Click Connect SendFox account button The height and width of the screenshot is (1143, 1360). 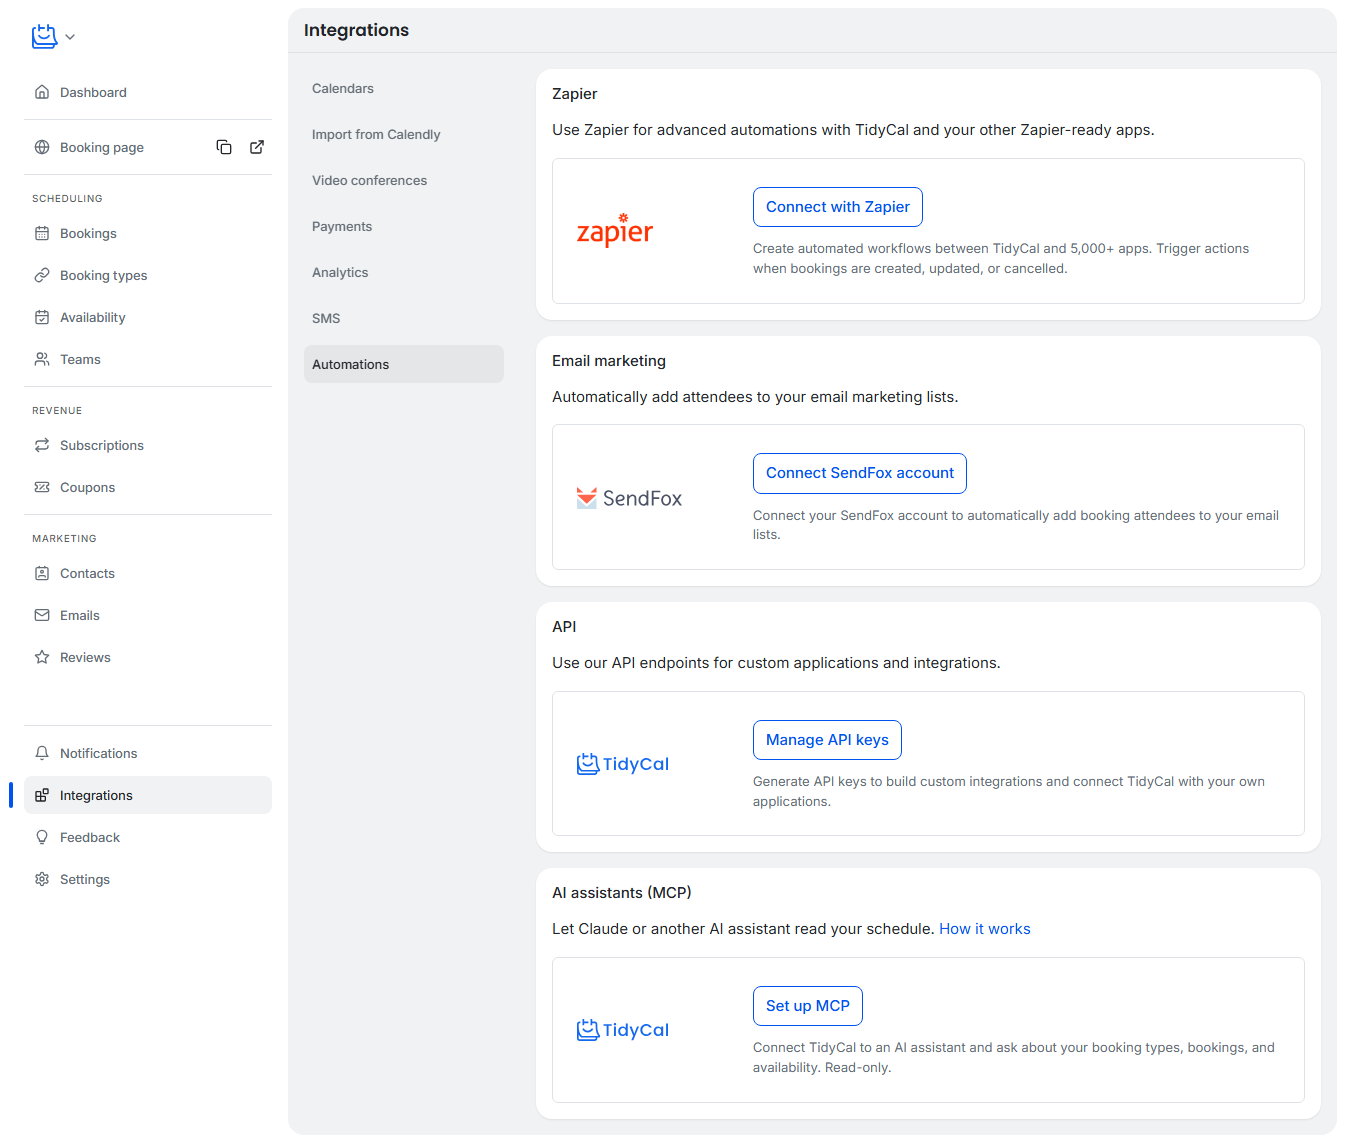pyautogui.click(x=860, y=473)
